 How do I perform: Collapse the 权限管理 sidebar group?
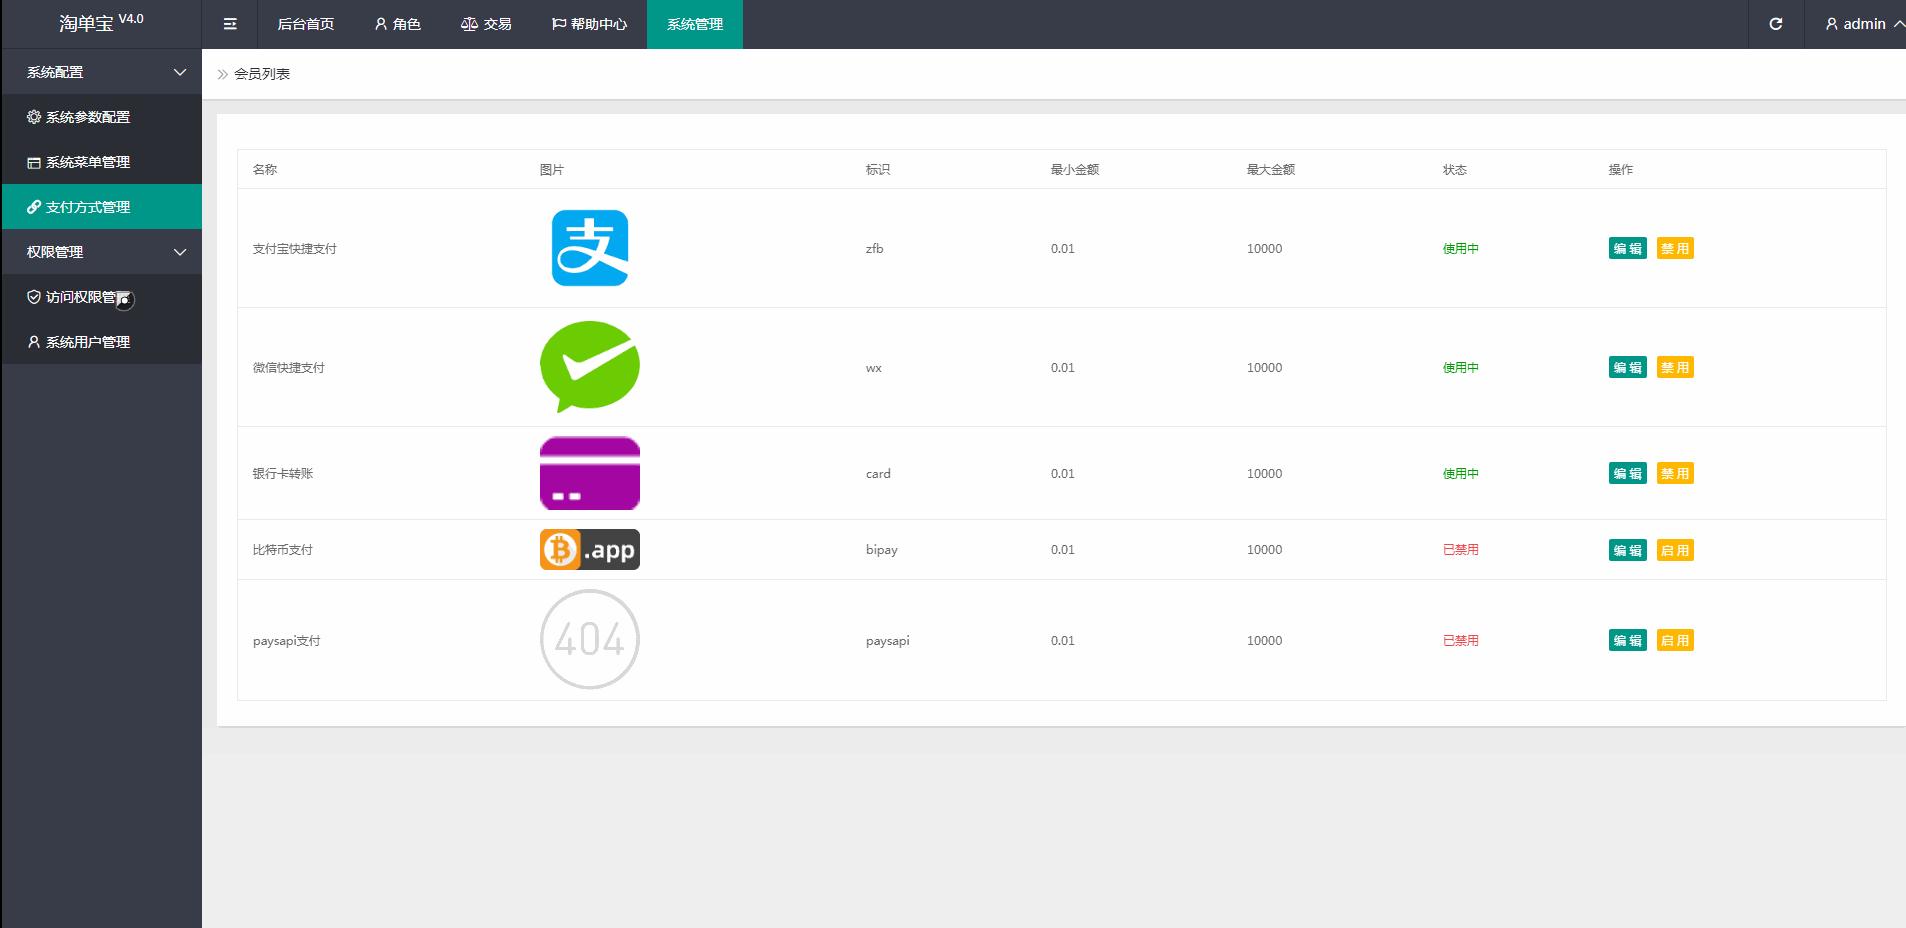pyautogui.click(x=101, y=252)
